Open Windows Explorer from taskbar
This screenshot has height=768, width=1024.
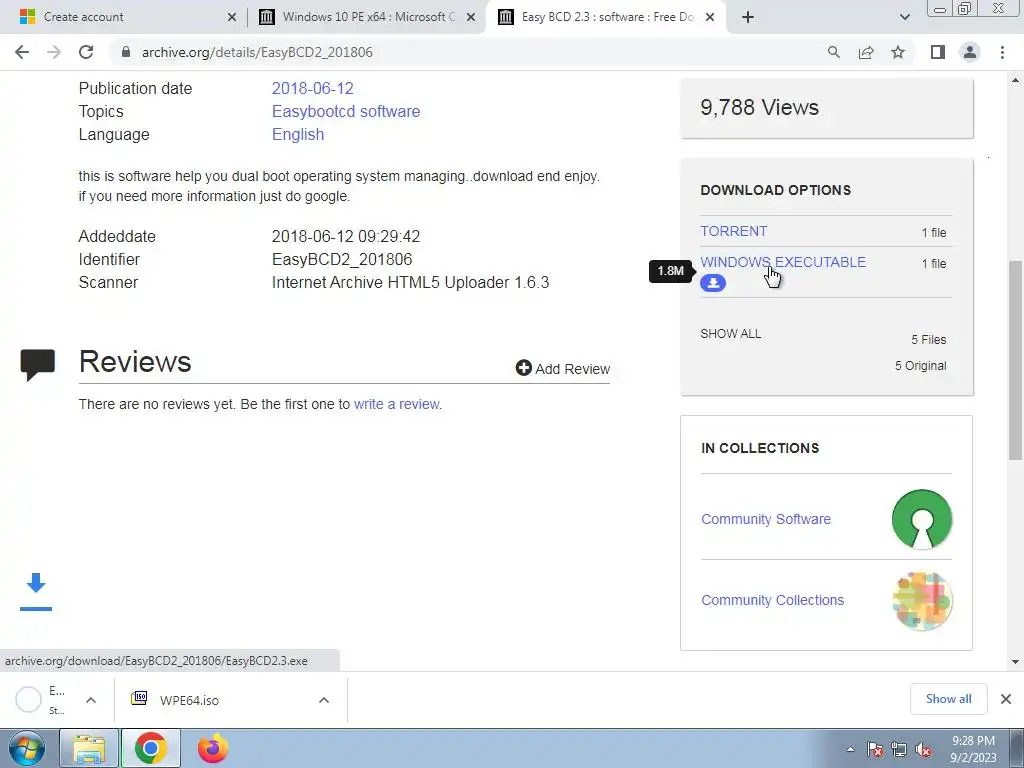[x=89, y=748]
